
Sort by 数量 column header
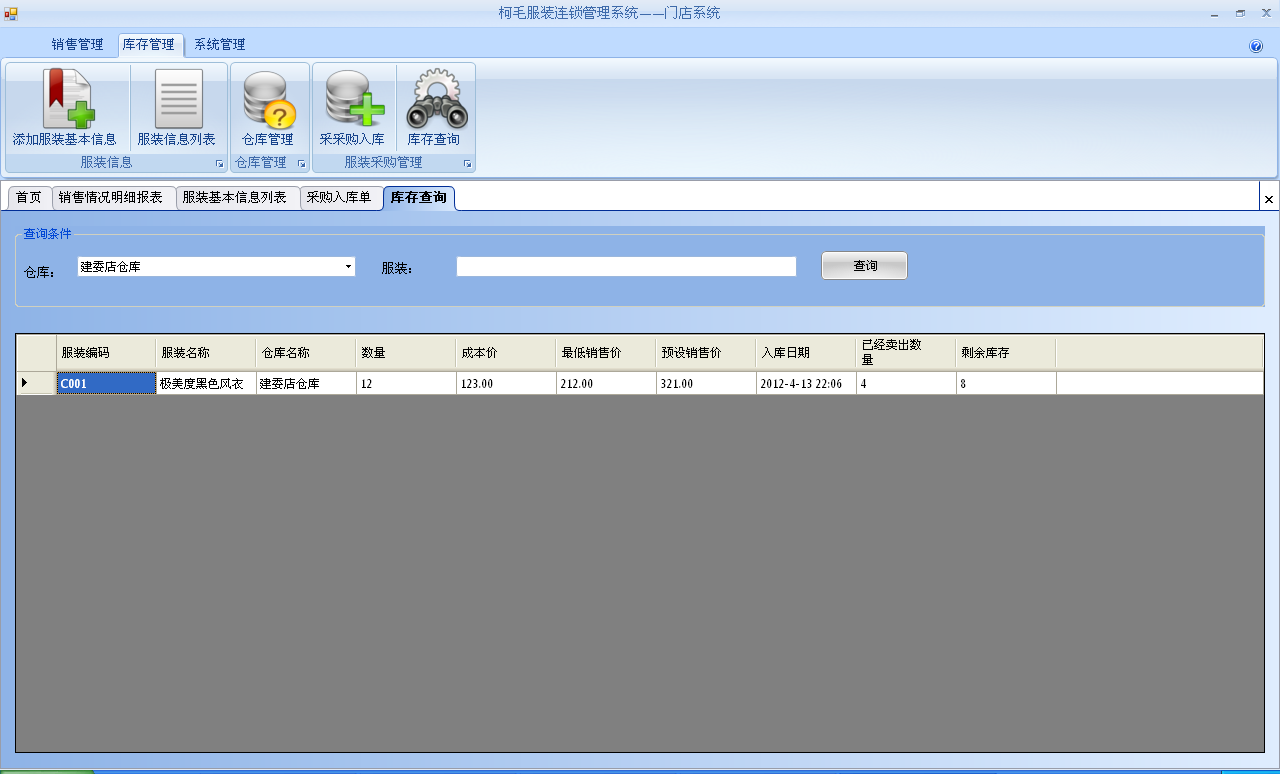[x=406, y=353]
